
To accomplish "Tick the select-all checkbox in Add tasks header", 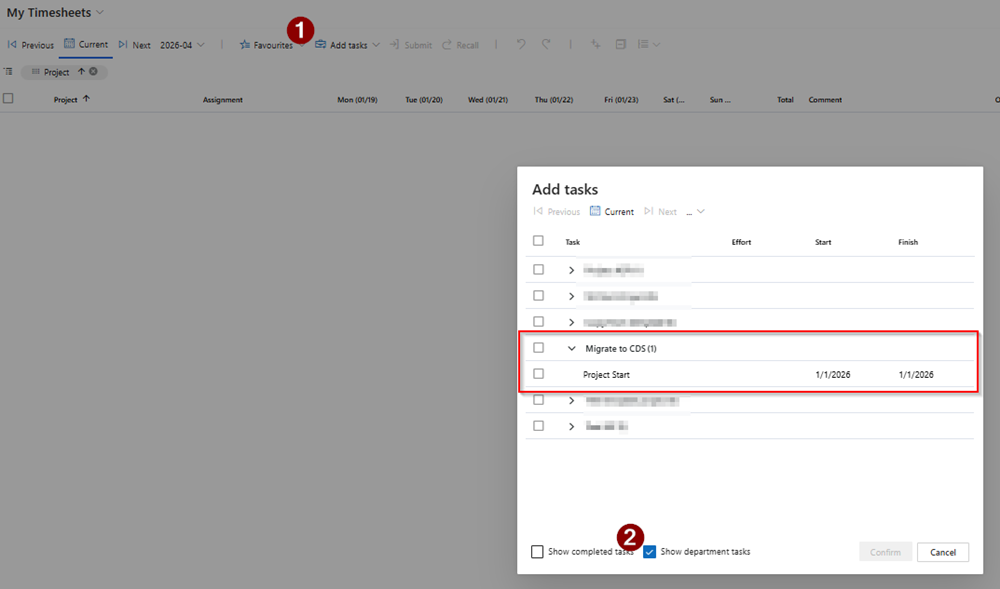I will (x=538, y=240).
